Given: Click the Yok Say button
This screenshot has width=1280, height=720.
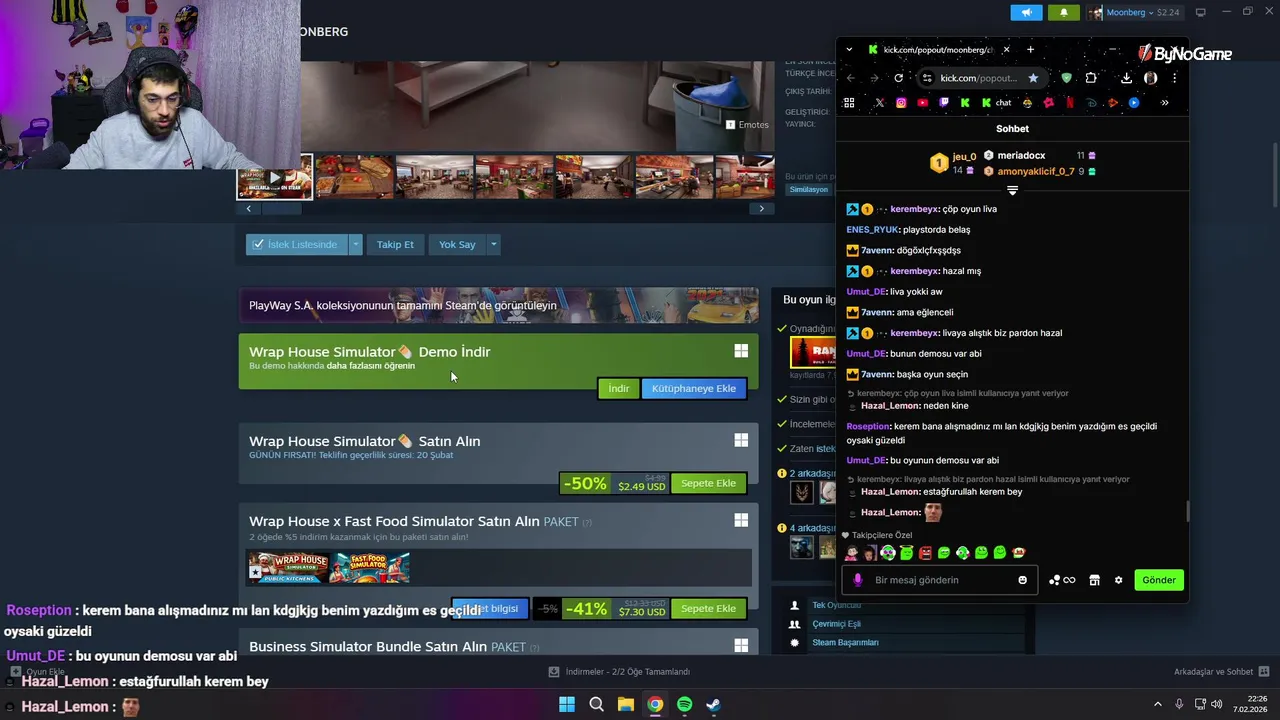Looking at the screenshot, I should [457, 244].
